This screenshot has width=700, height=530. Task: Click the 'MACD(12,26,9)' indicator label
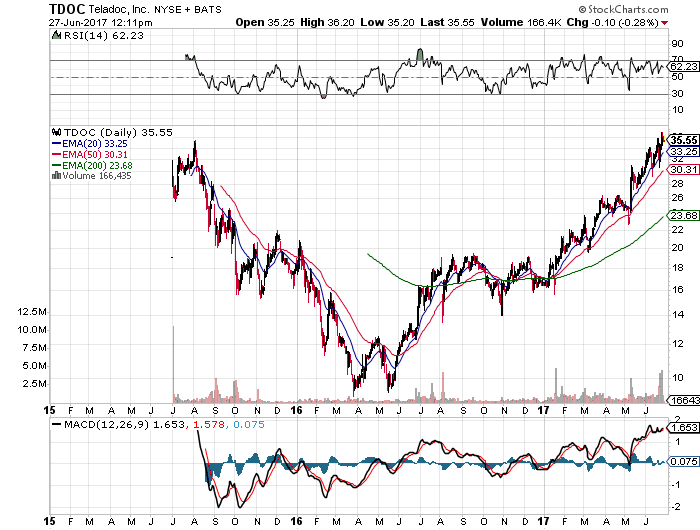coord(106,425)
